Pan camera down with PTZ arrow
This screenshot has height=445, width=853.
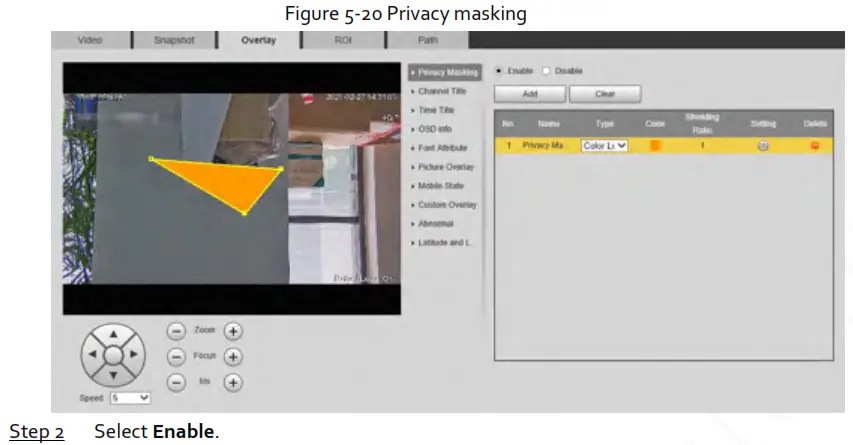(113, 375)
